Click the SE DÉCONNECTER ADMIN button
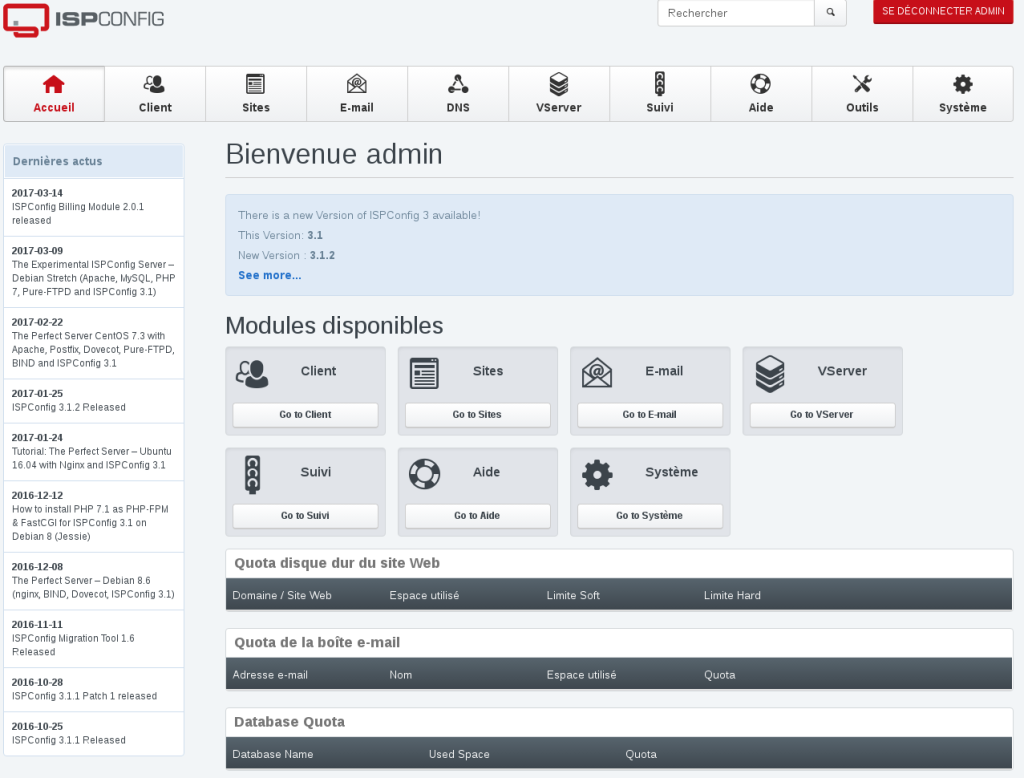The height and width of the screenshot is (778, 1024). 943,12
